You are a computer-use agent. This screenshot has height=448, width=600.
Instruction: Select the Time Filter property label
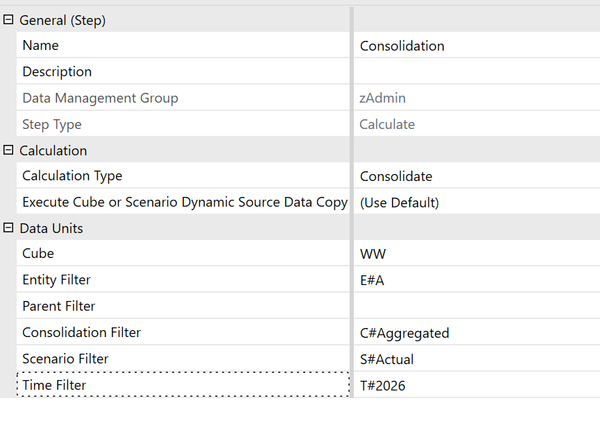(x=54, y=384)
